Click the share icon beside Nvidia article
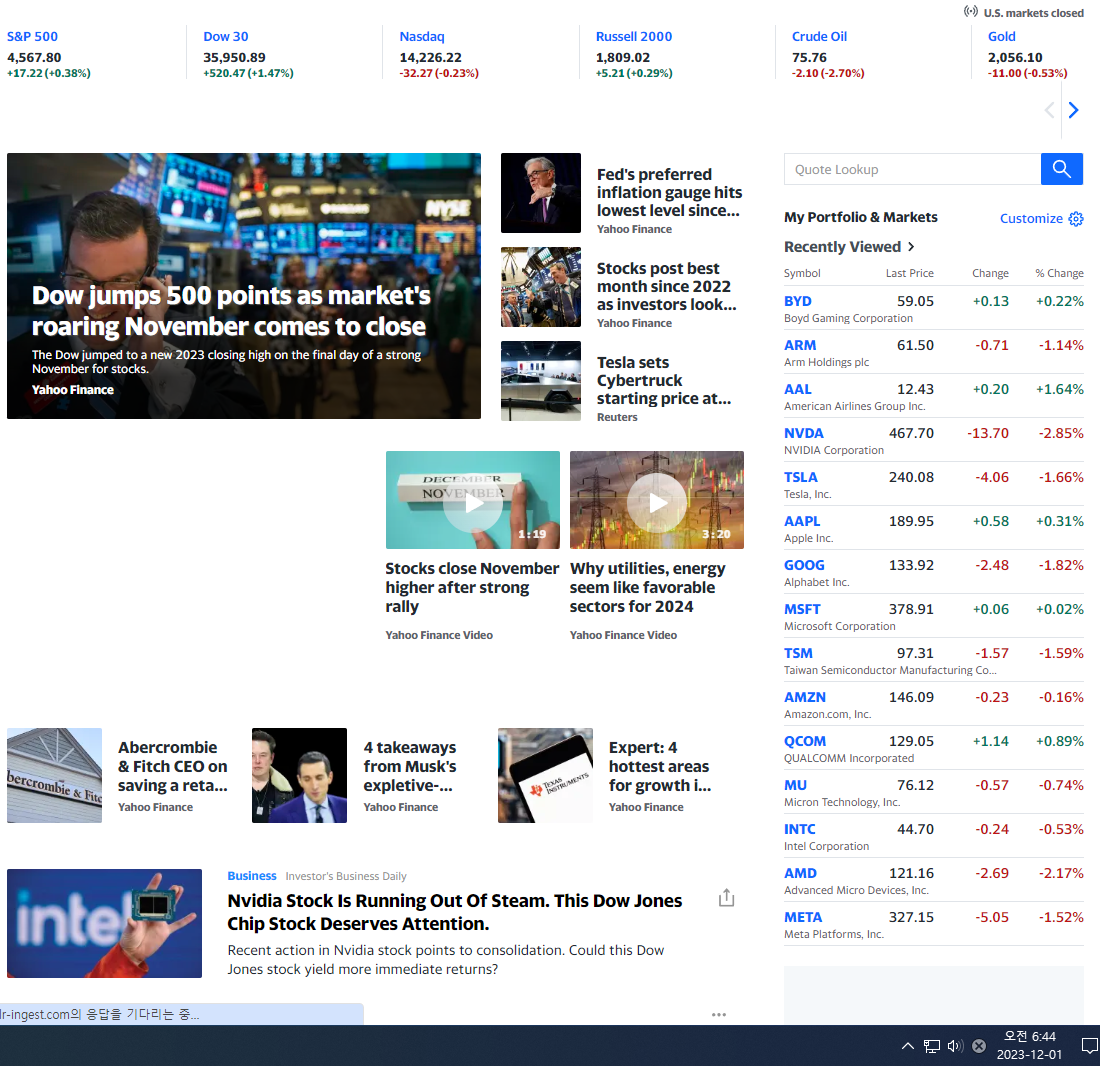Viewport: 1100px width, 1066px height. (726, 898)
